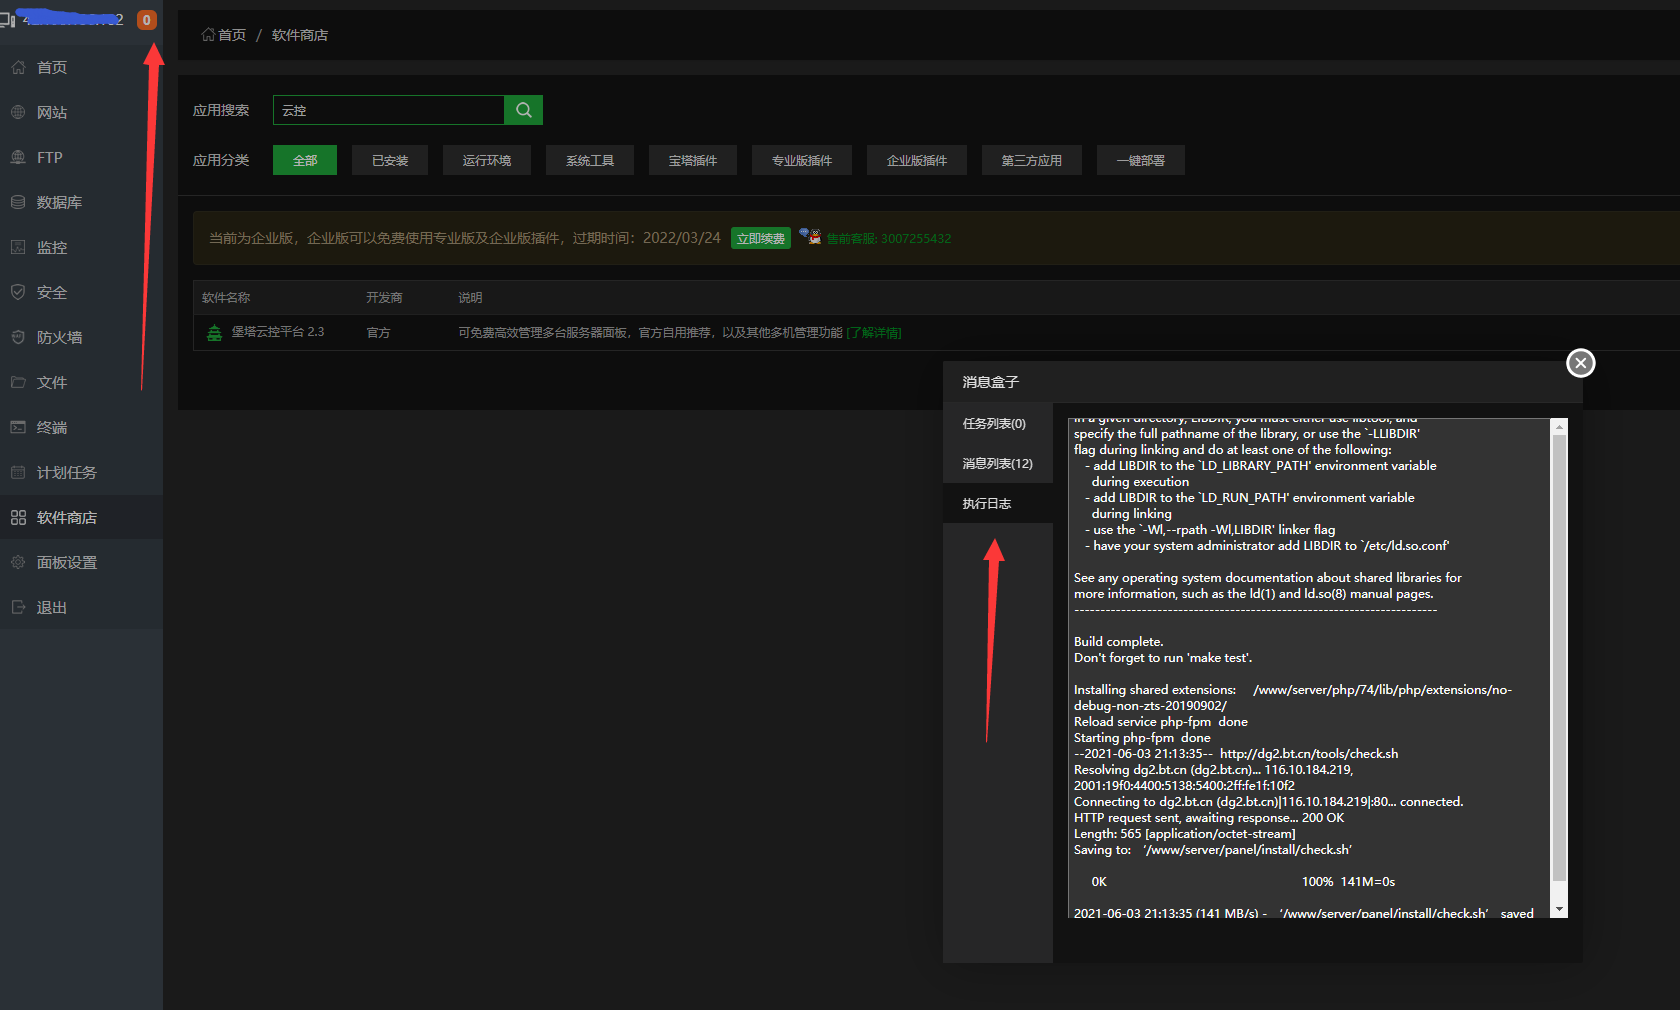
Task: Open 首页 in the sidebar
Action: [x=81, y=67]
